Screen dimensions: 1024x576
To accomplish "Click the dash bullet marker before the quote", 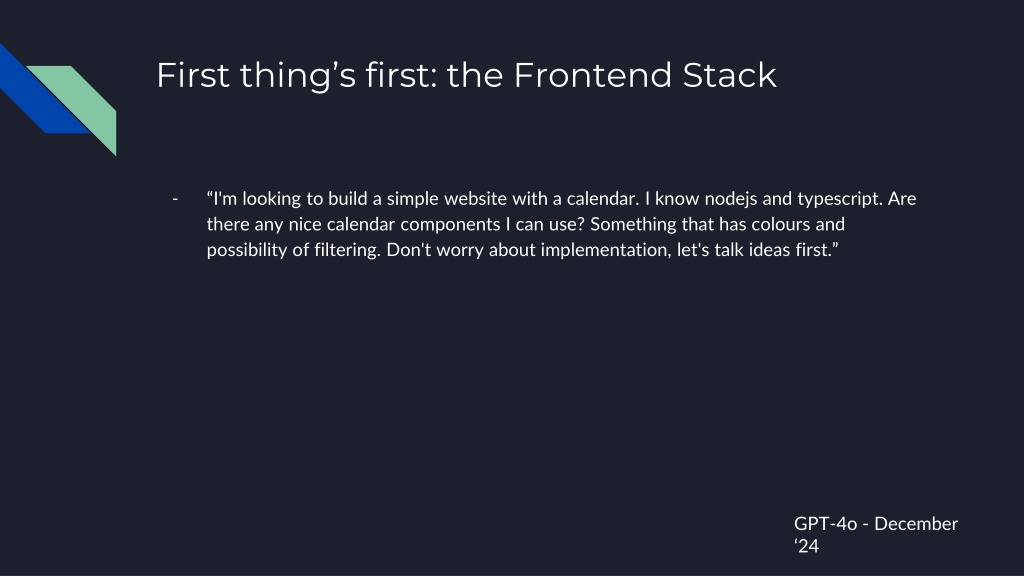I will [175, 199].
